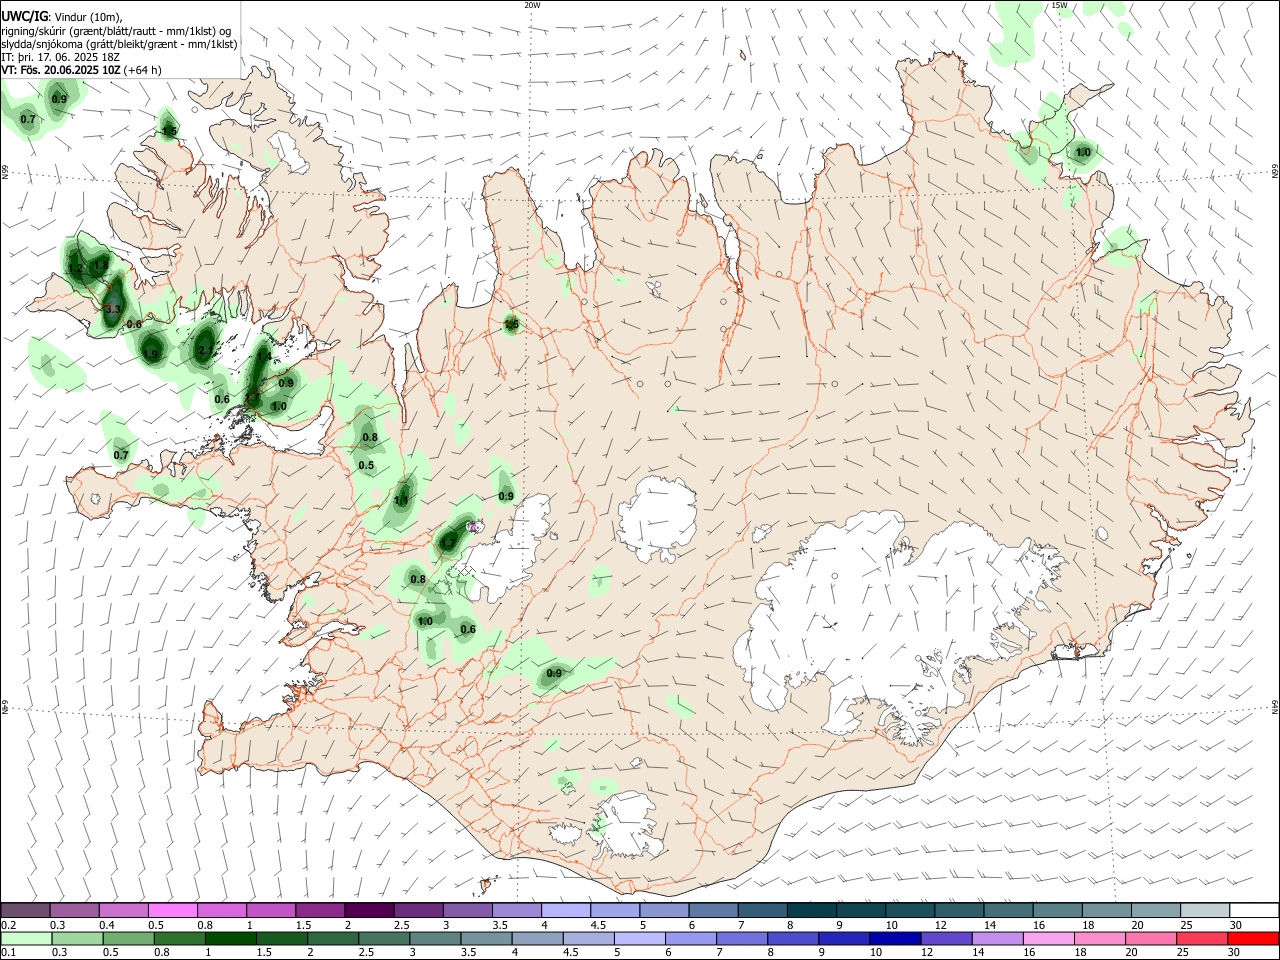The width and height of the screenshot is (1280, 960).
Task: Click the '0.2' label under upper legend row
Action: point(8,926)
